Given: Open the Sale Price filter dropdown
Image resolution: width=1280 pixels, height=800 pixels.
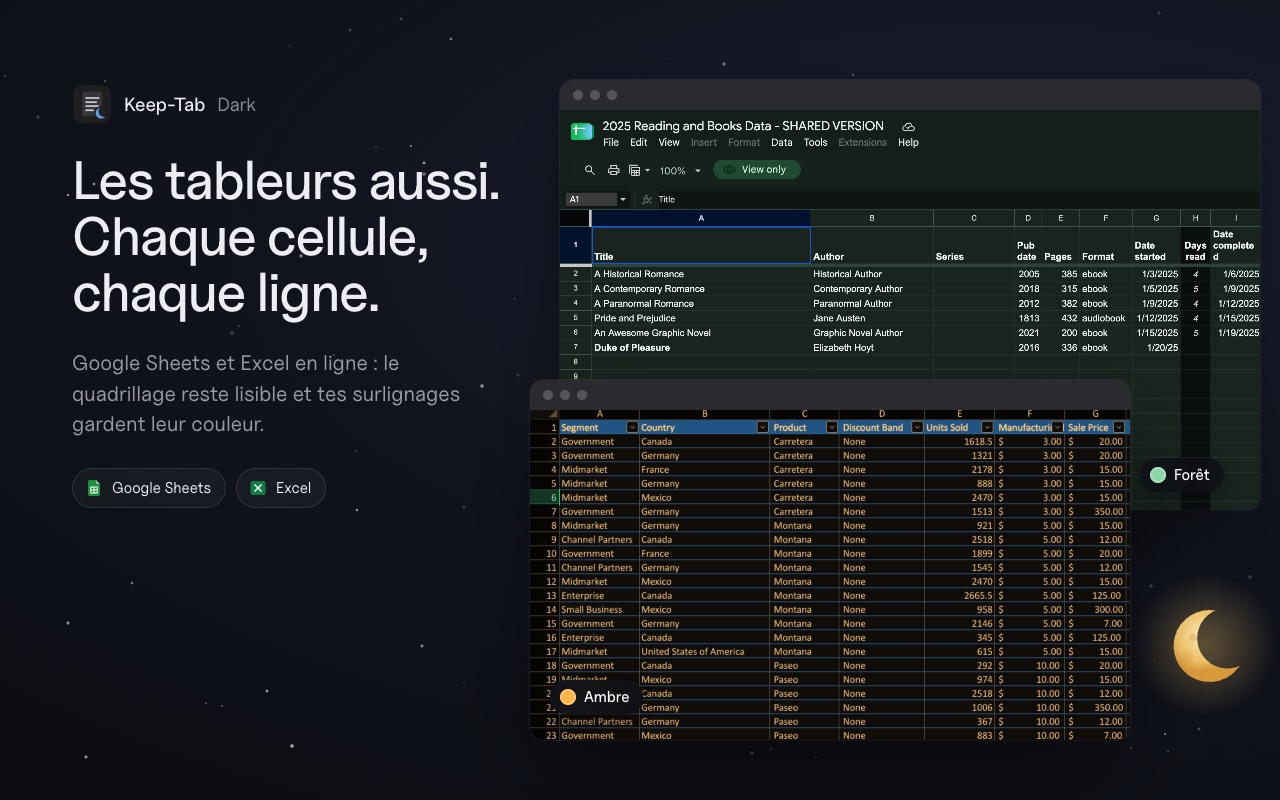Looking at the screenshot, I should tap(1119, 427).
